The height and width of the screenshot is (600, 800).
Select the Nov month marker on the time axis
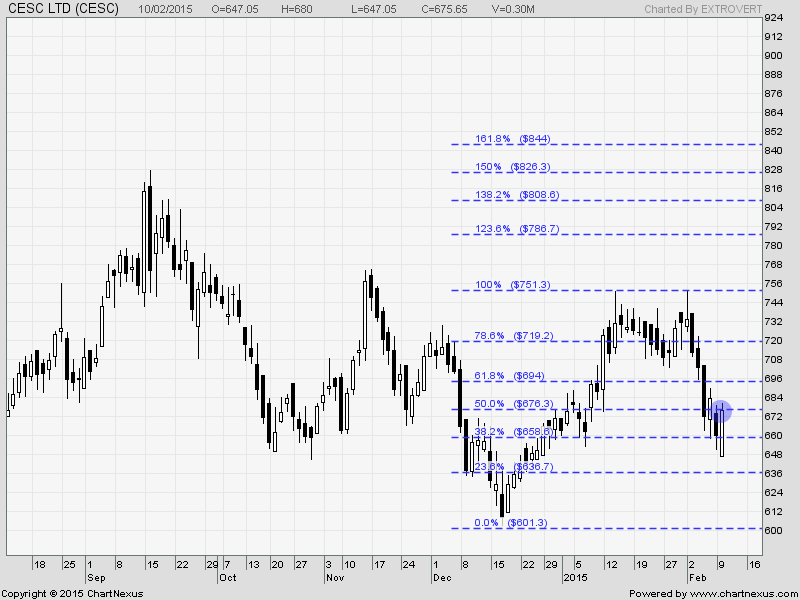pos(334,578)
